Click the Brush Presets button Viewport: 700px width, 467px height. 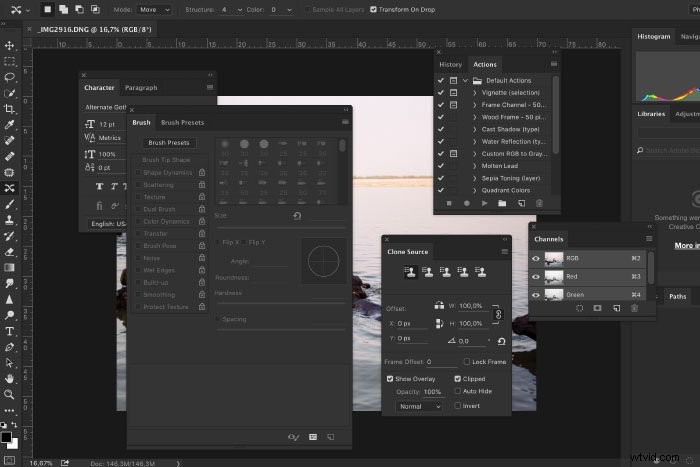click(x=169, y=143)
